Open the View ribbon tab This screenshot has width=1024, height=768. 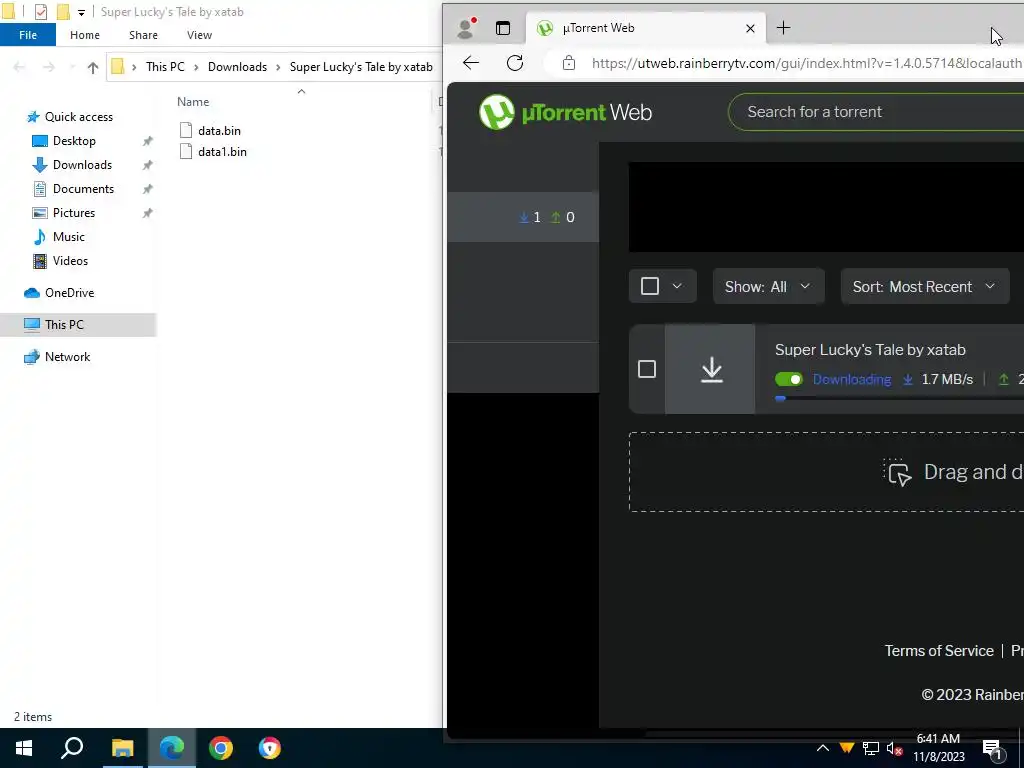point(199,35)
